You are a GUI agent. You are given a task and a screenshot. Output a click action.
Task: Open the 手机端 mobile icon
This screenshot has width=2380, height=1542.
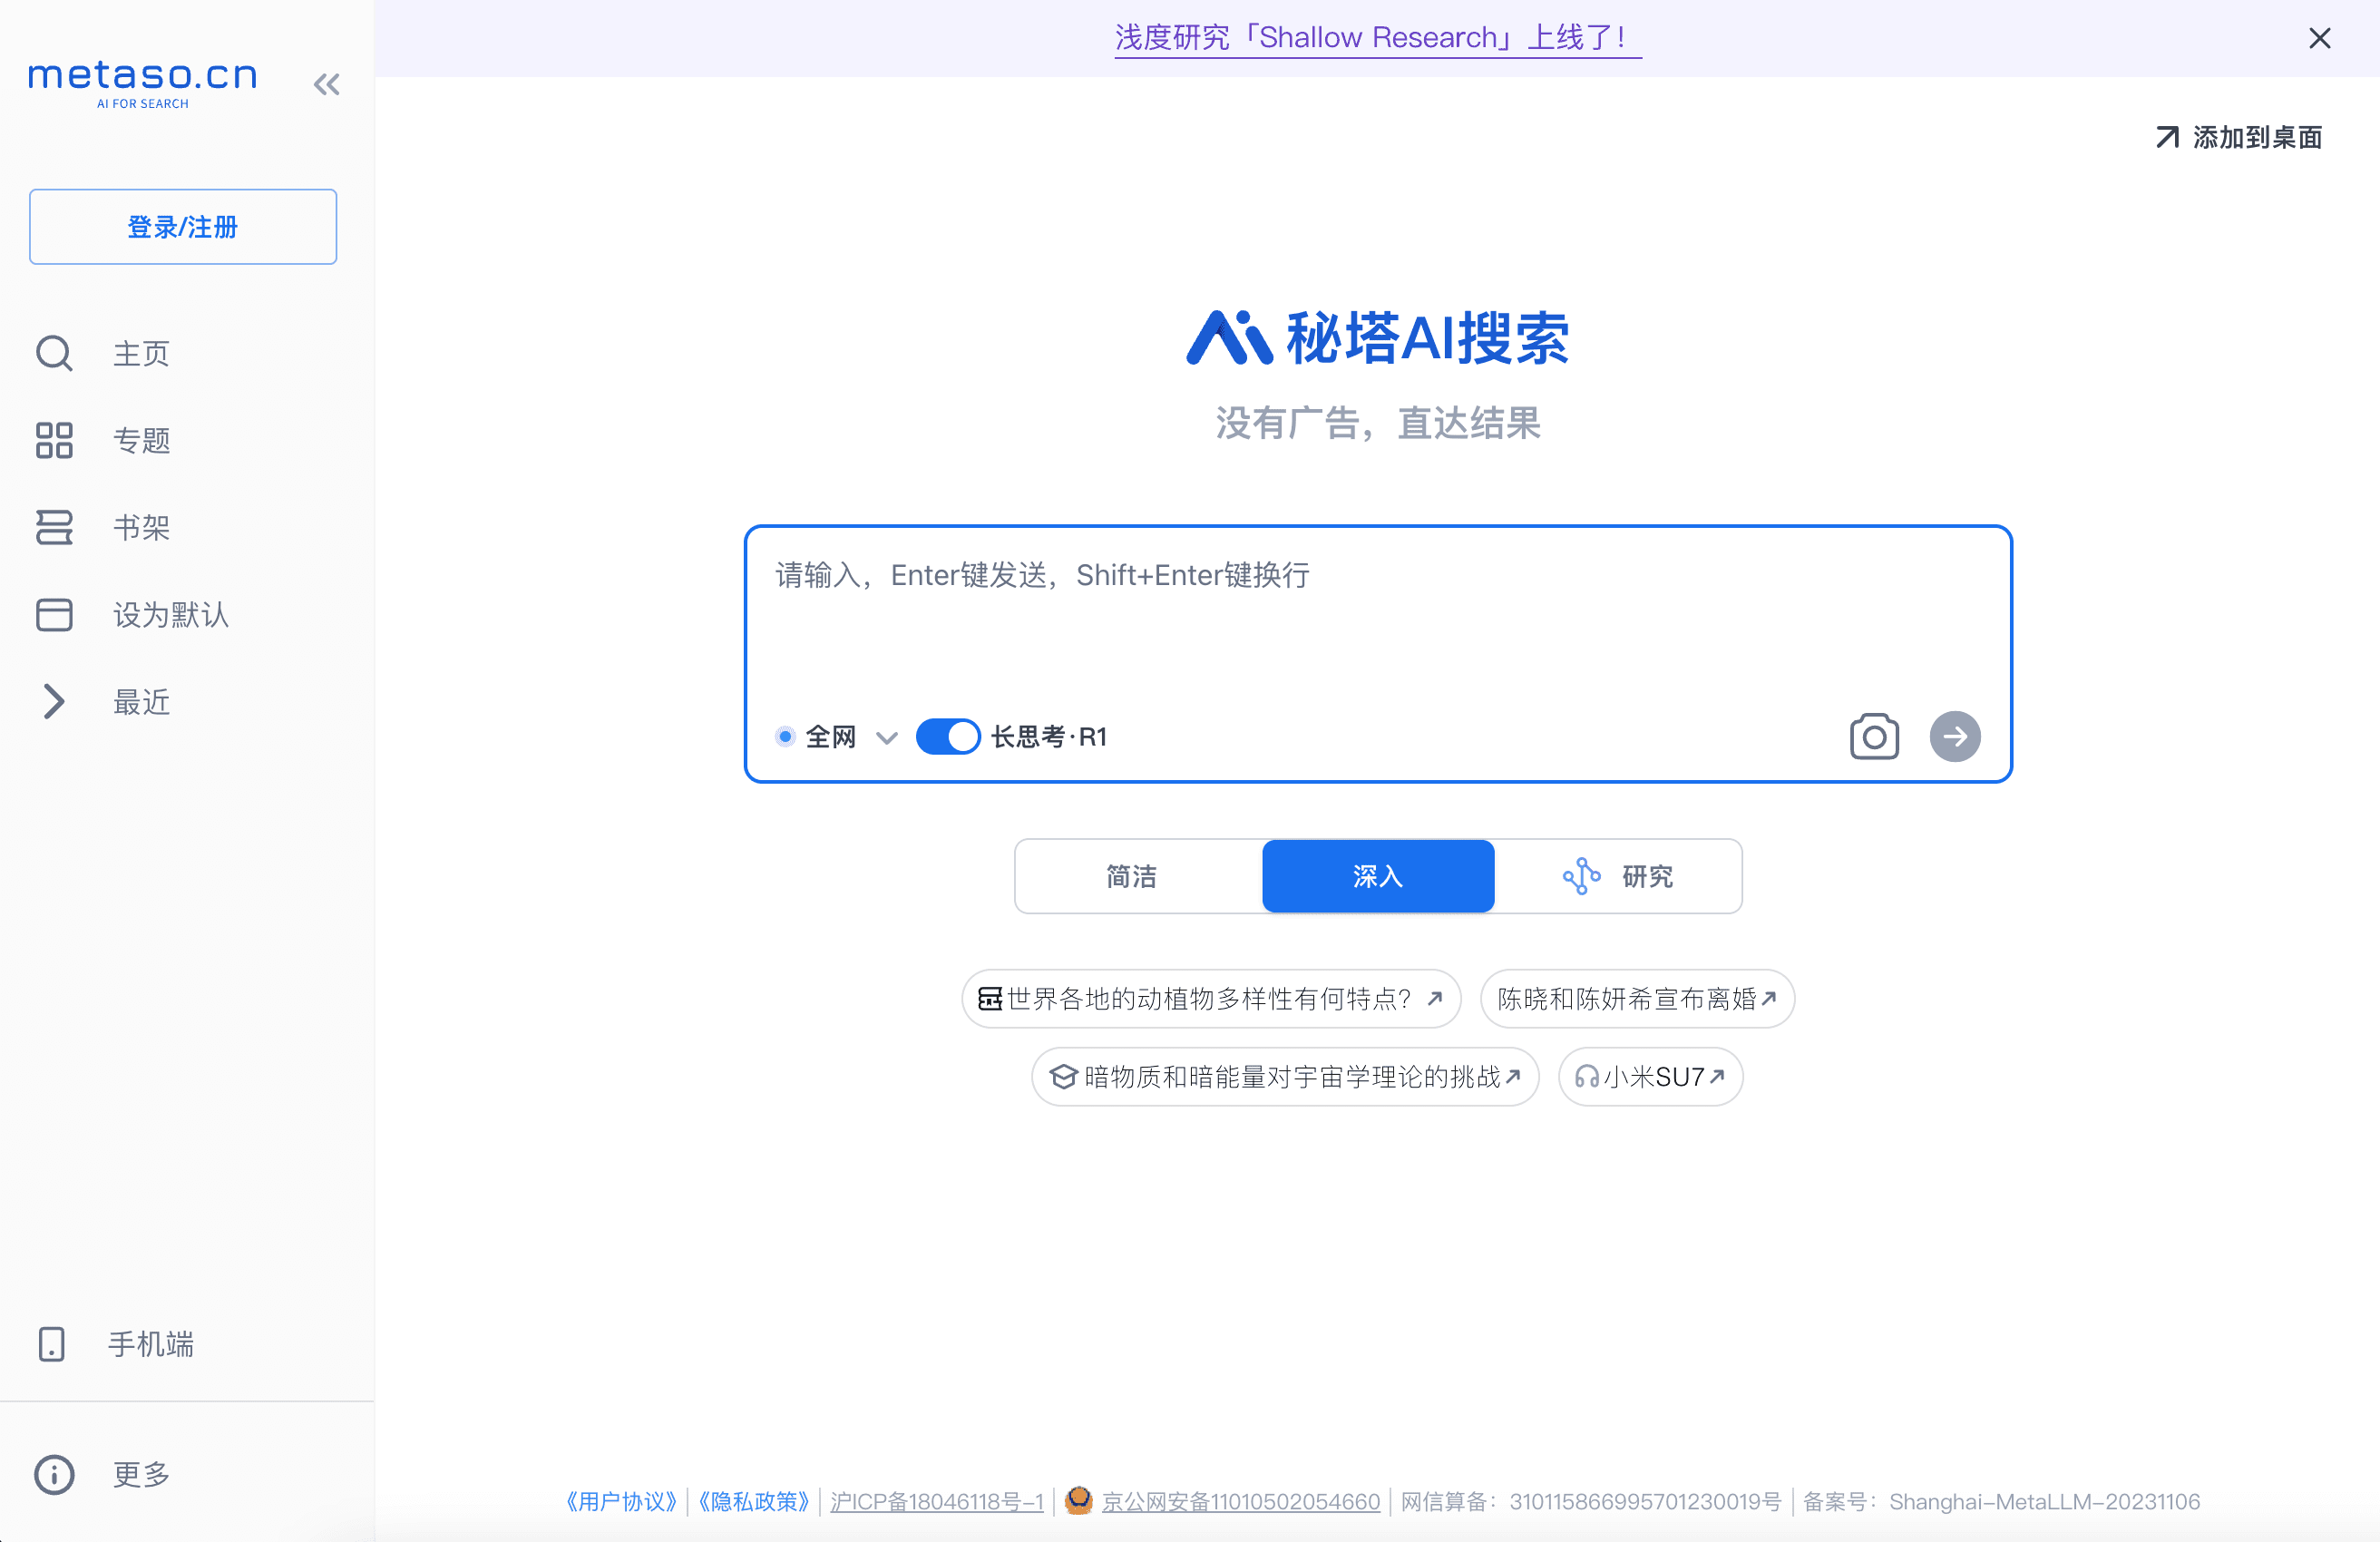pos(52,1344)
